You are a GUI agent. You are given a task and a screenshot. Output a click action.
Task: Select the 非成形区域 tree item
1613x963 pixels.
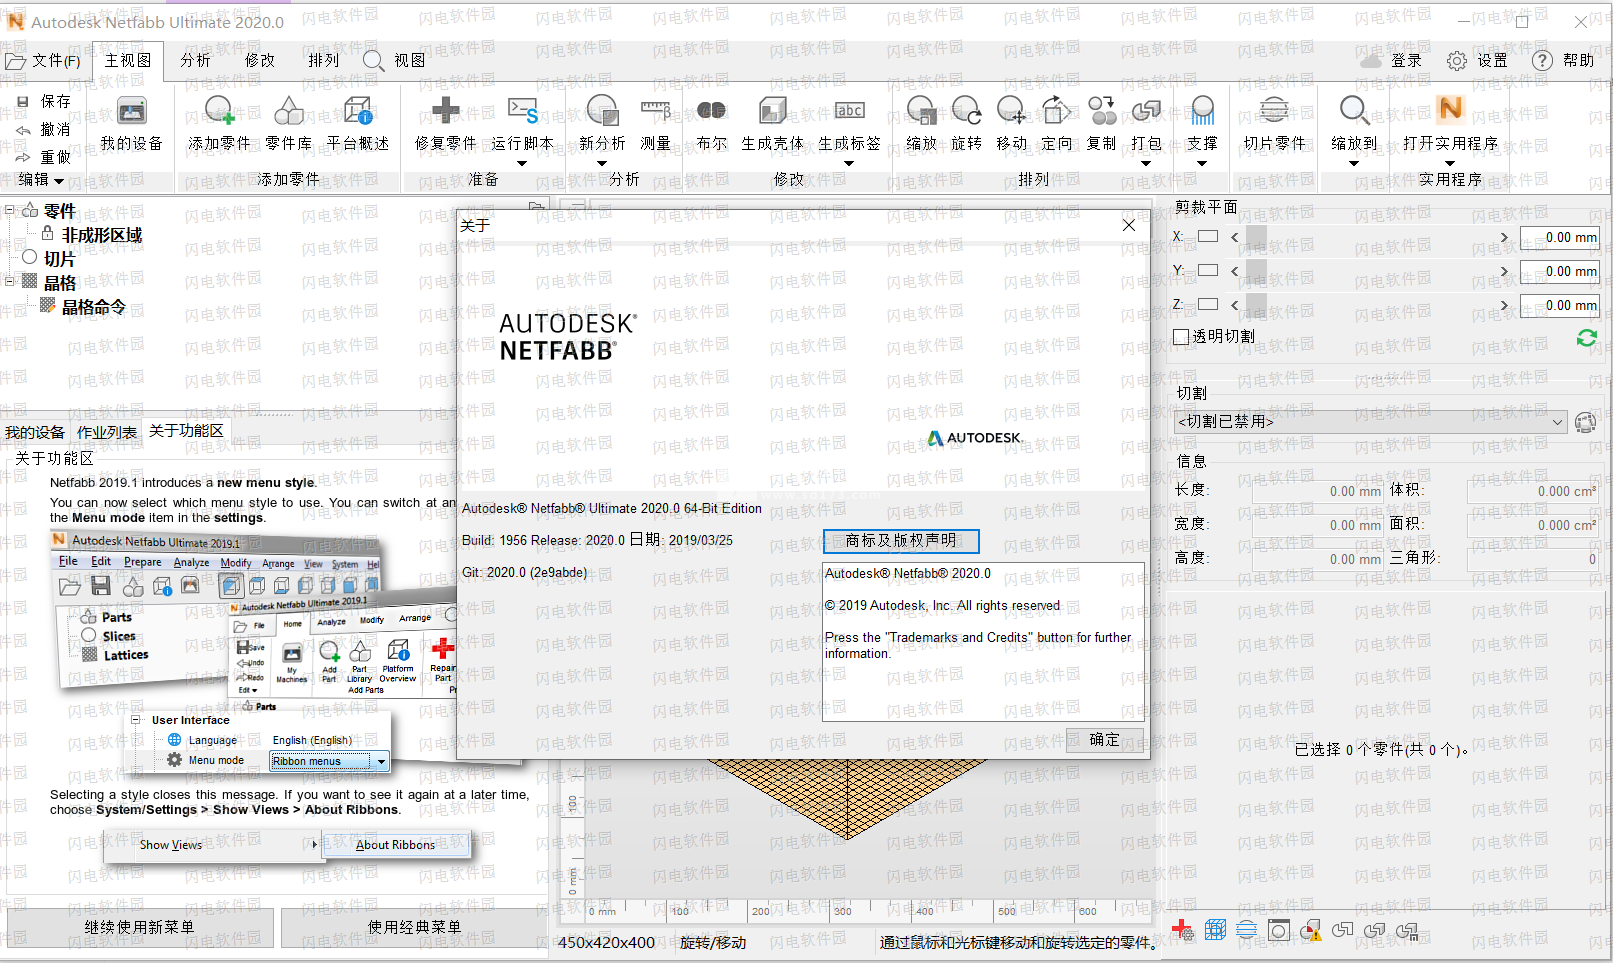coord(101,235)
